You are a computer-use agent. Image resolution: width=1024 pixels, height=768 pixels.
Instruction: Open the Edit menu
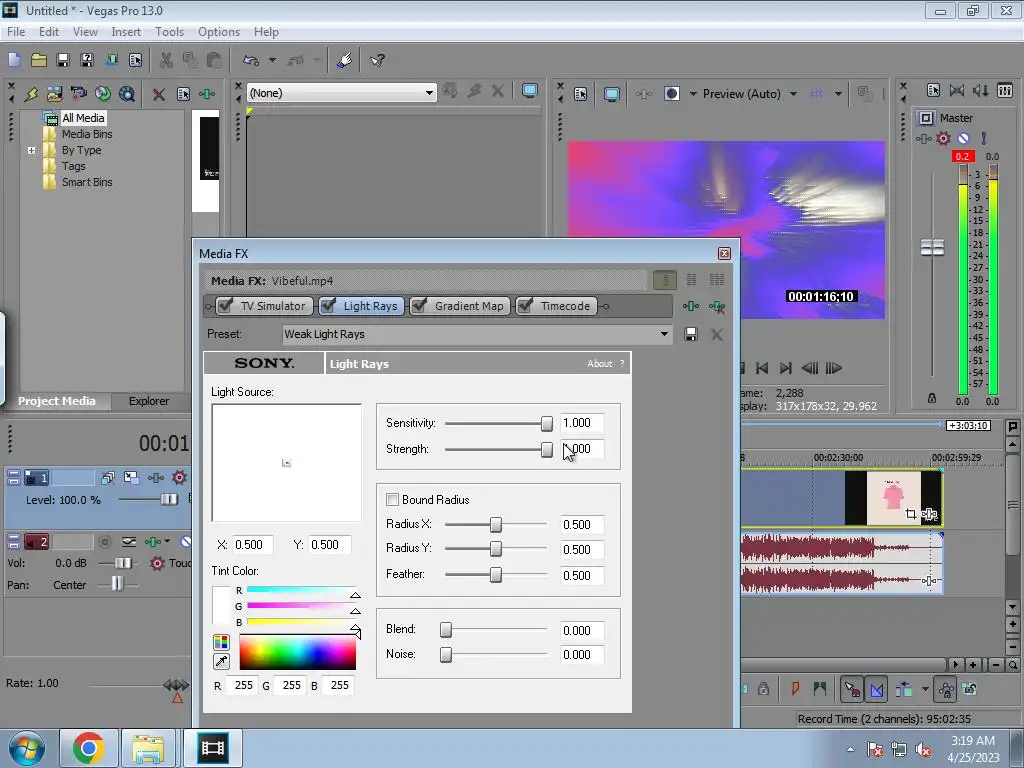49,32
